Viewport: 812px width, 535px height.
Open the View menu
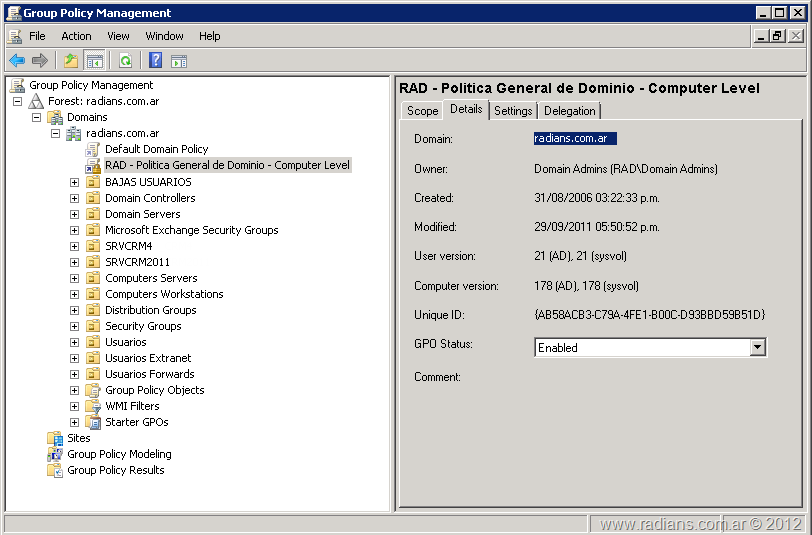118,36
